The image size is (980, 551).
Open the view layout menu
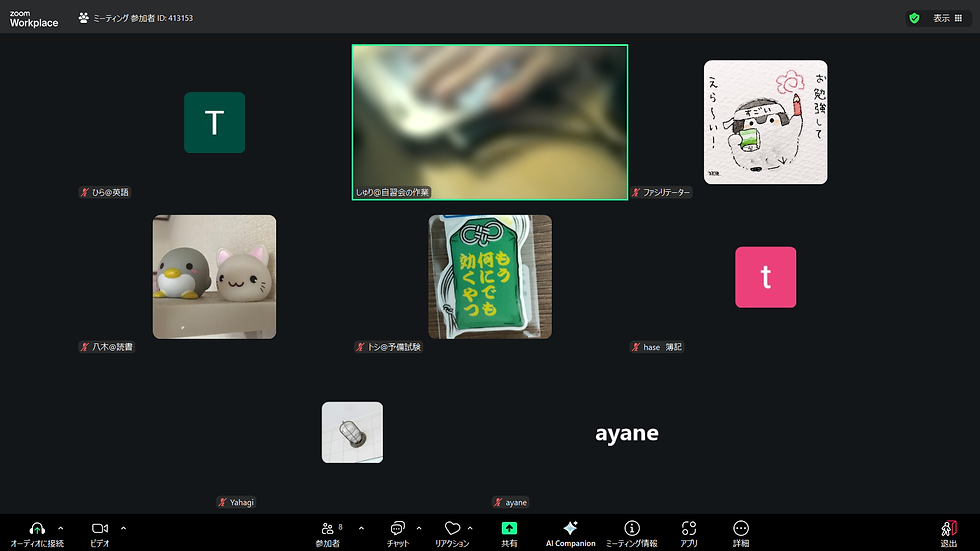948,18
